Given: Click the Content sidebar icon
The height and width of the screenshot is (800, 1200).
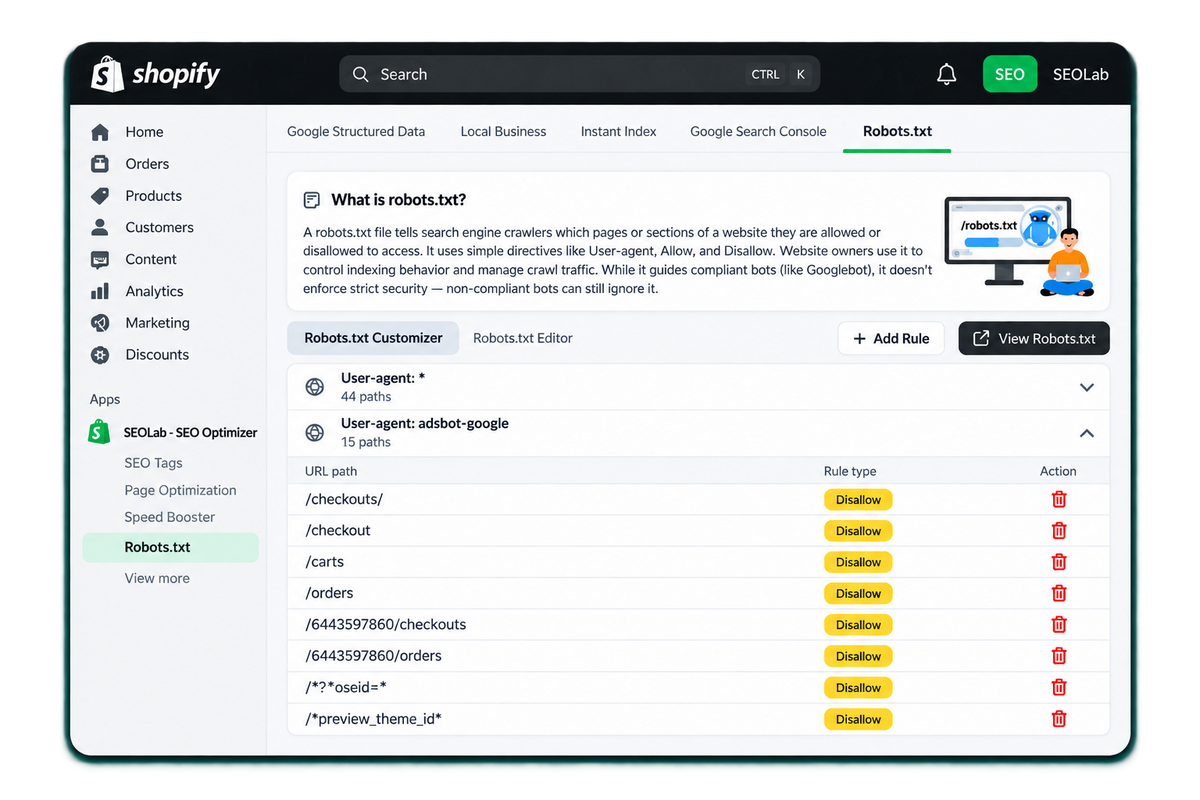Looking at the screenshot, I should [100, 259].
